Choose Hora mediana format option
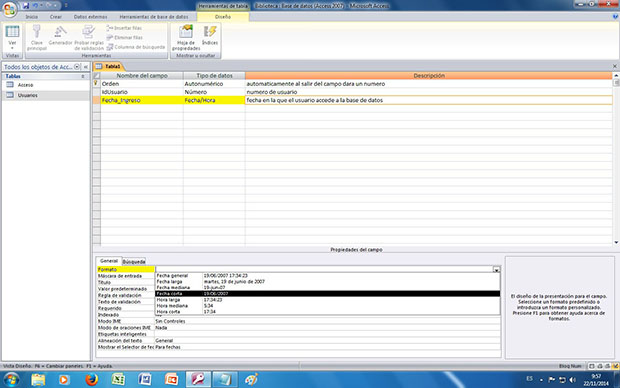This screenshot has width=620, height=388. point(327,306)
